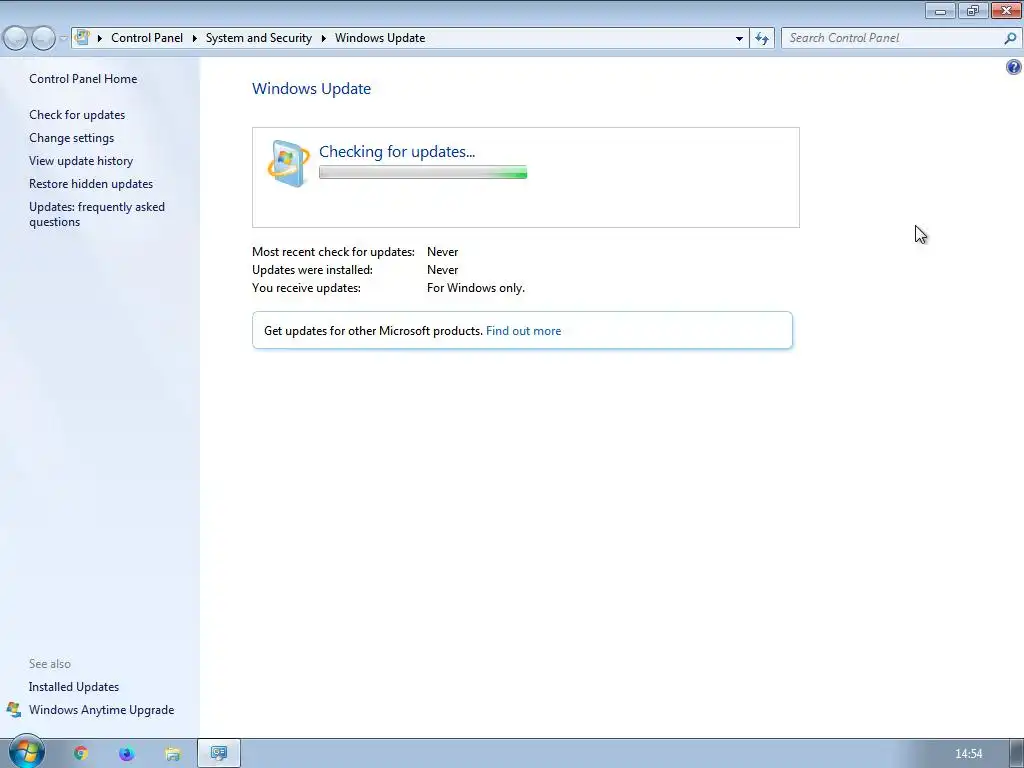Image resolution: width=1024 pixels, height=768 pixels.
Task: Click Check for updates link
Action: pos(77,115)
